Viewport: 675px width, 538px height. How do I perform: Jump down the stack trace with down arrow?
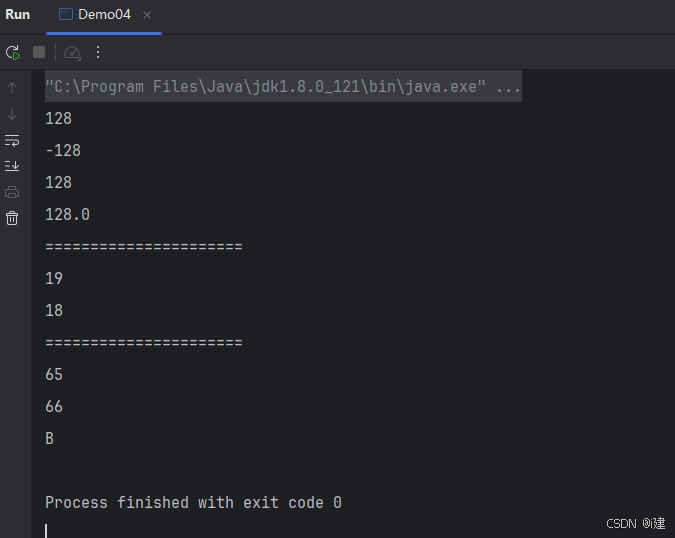pyautogui.click(x=12, y=114)
